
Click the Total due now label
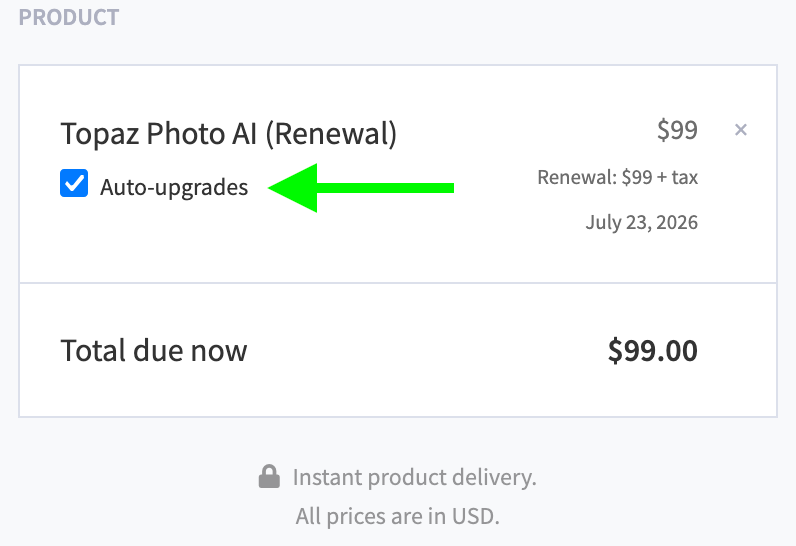tap(154, 351)
